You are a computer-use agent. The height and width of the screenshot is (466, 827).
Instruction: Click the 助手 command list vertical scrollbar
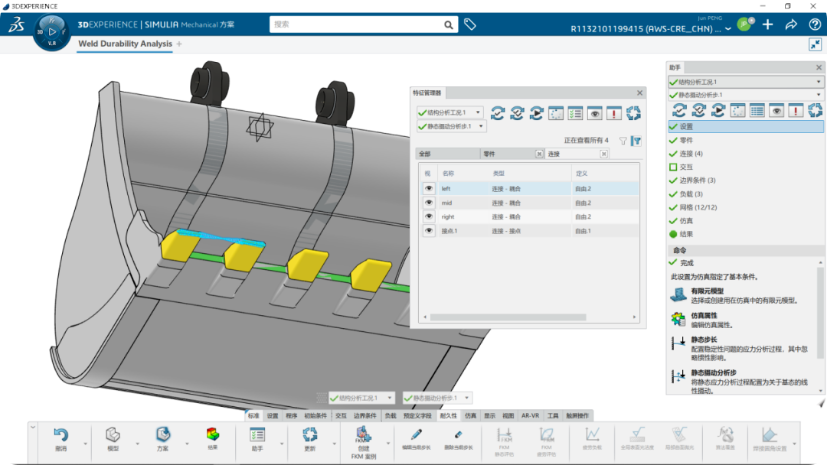point(820,313)
